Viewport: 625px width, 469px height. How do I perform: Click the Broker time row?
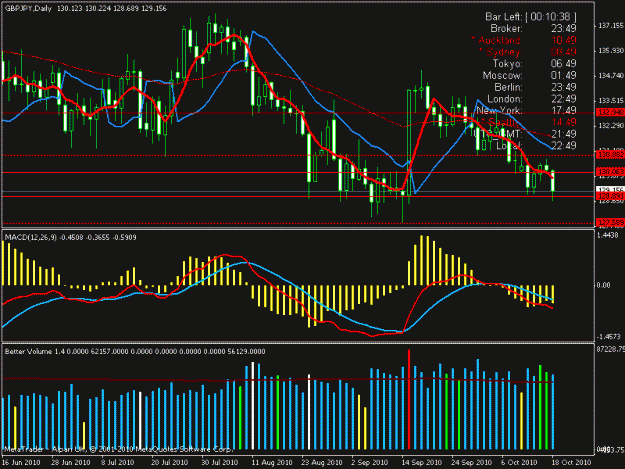pos(533,29)
